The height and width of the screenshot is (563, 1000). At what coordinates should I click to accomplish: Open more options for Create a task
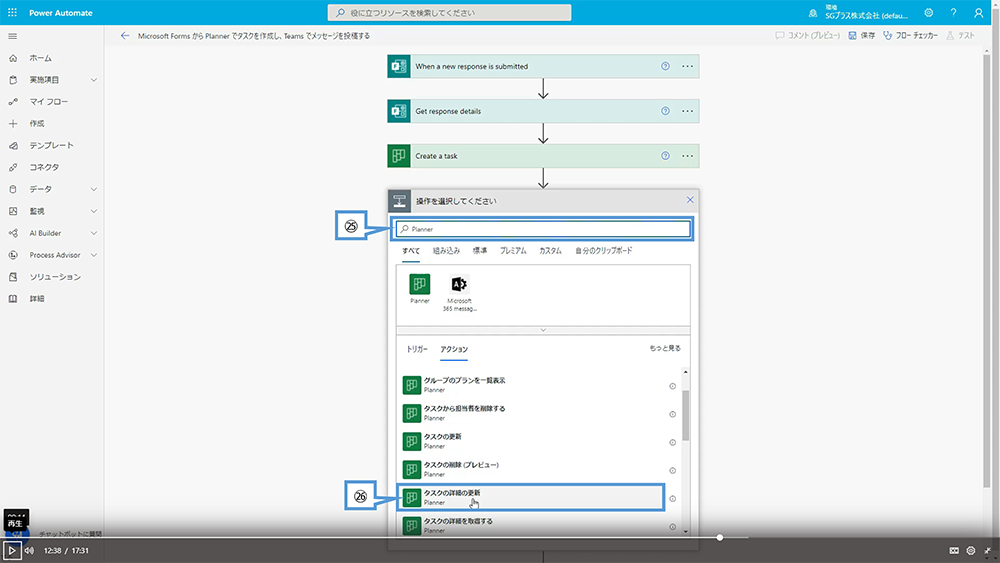coord(688,156)
